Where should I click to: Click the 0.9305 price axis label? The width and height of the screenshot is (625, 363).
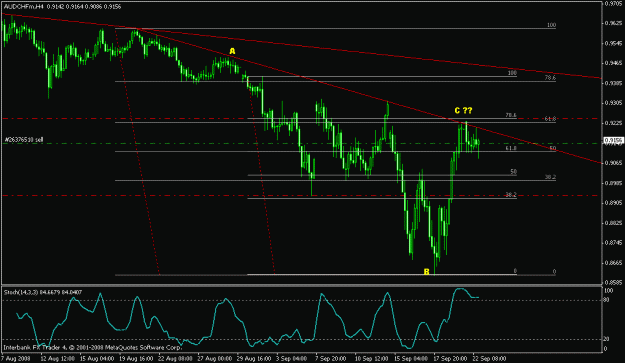(x=613, y=103)
